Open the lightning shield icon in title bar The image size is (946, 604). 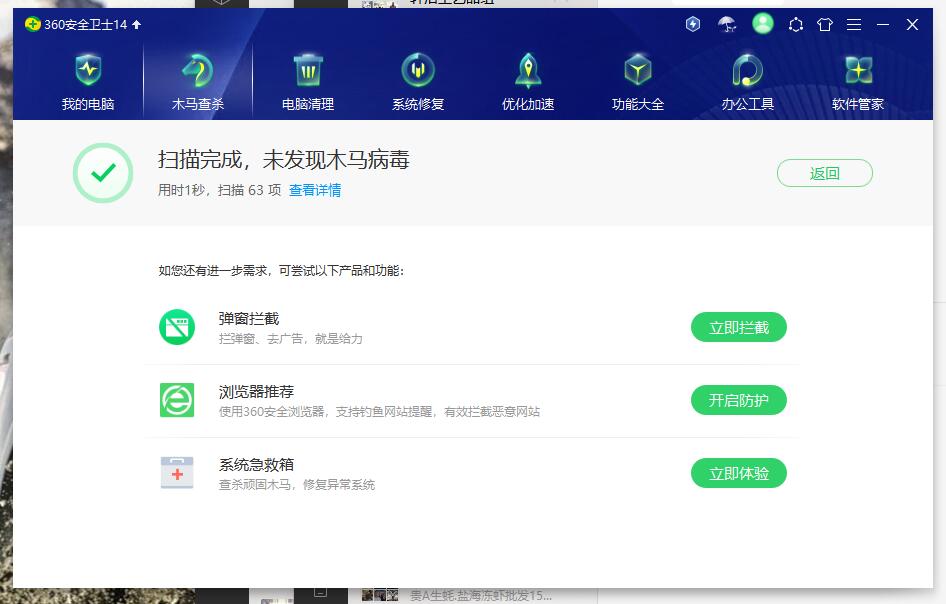pos(693,24)
